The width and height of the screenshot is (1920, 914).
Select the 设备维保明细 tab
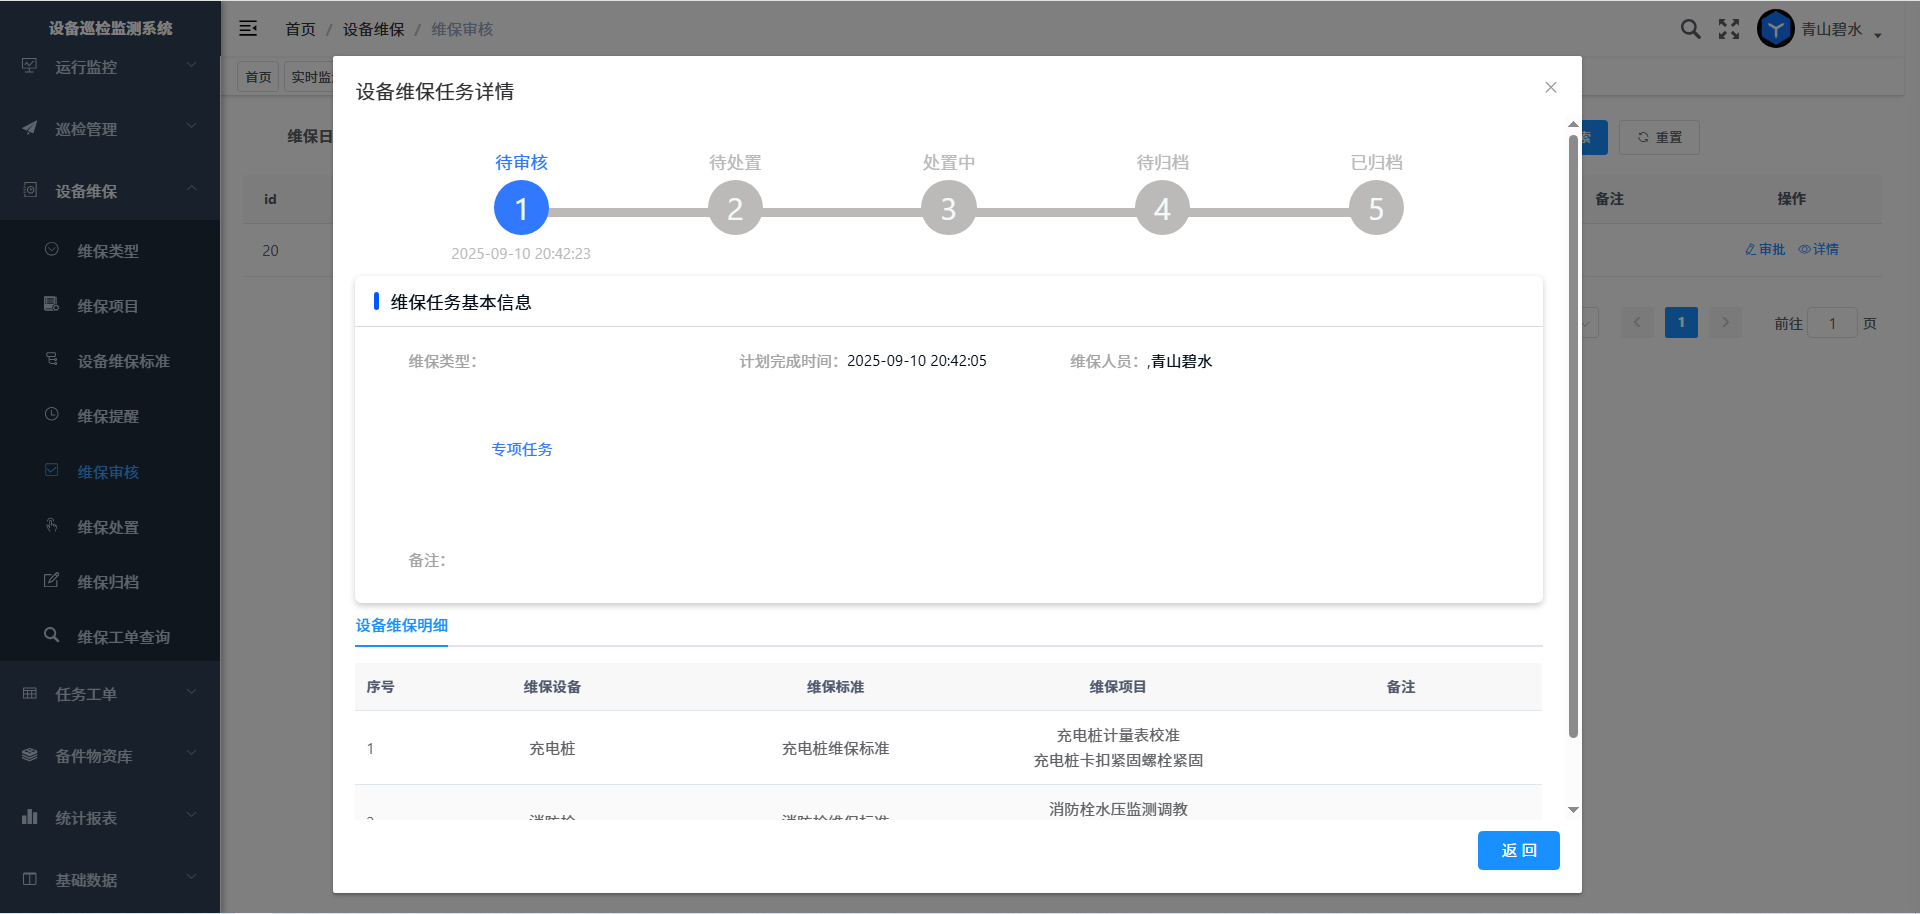tap(402, 626)
